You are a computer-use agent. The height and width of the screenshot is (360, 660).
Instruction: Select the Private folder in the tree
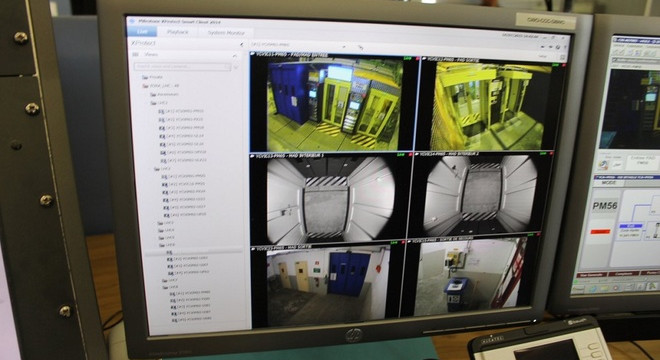tap(152, 77)
